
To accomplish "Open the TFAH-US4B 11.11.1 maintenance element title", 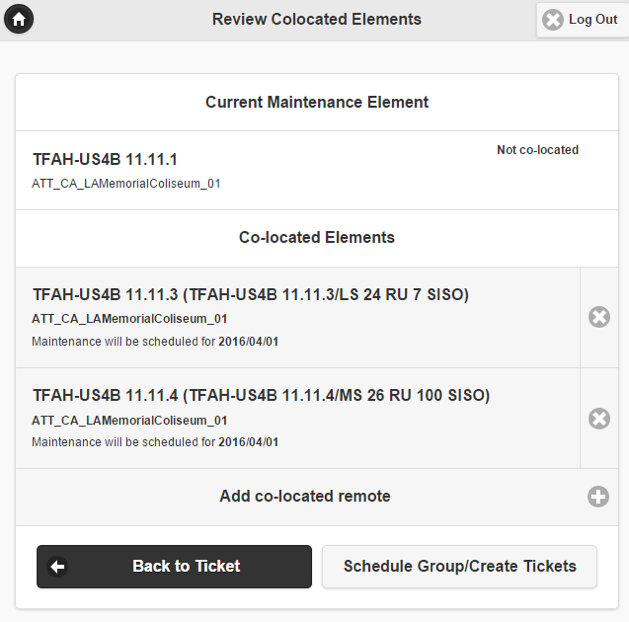I will pos(105,160).
